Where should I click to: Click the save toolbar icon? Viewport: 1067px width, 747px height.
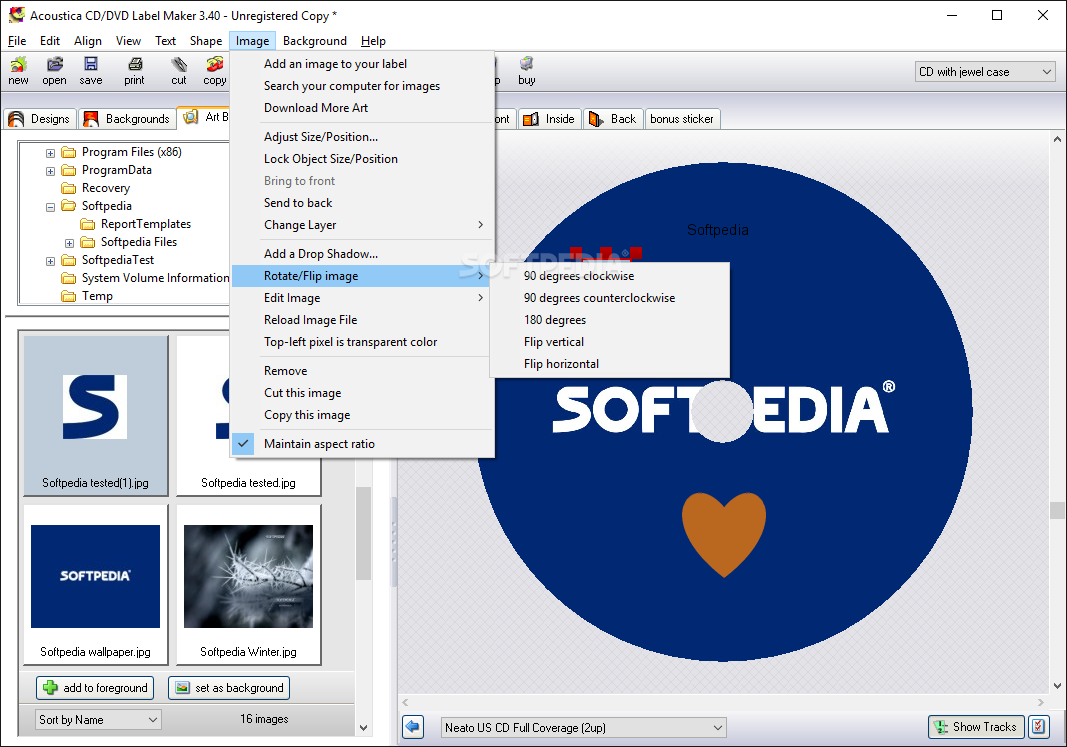tap(91, 71)
